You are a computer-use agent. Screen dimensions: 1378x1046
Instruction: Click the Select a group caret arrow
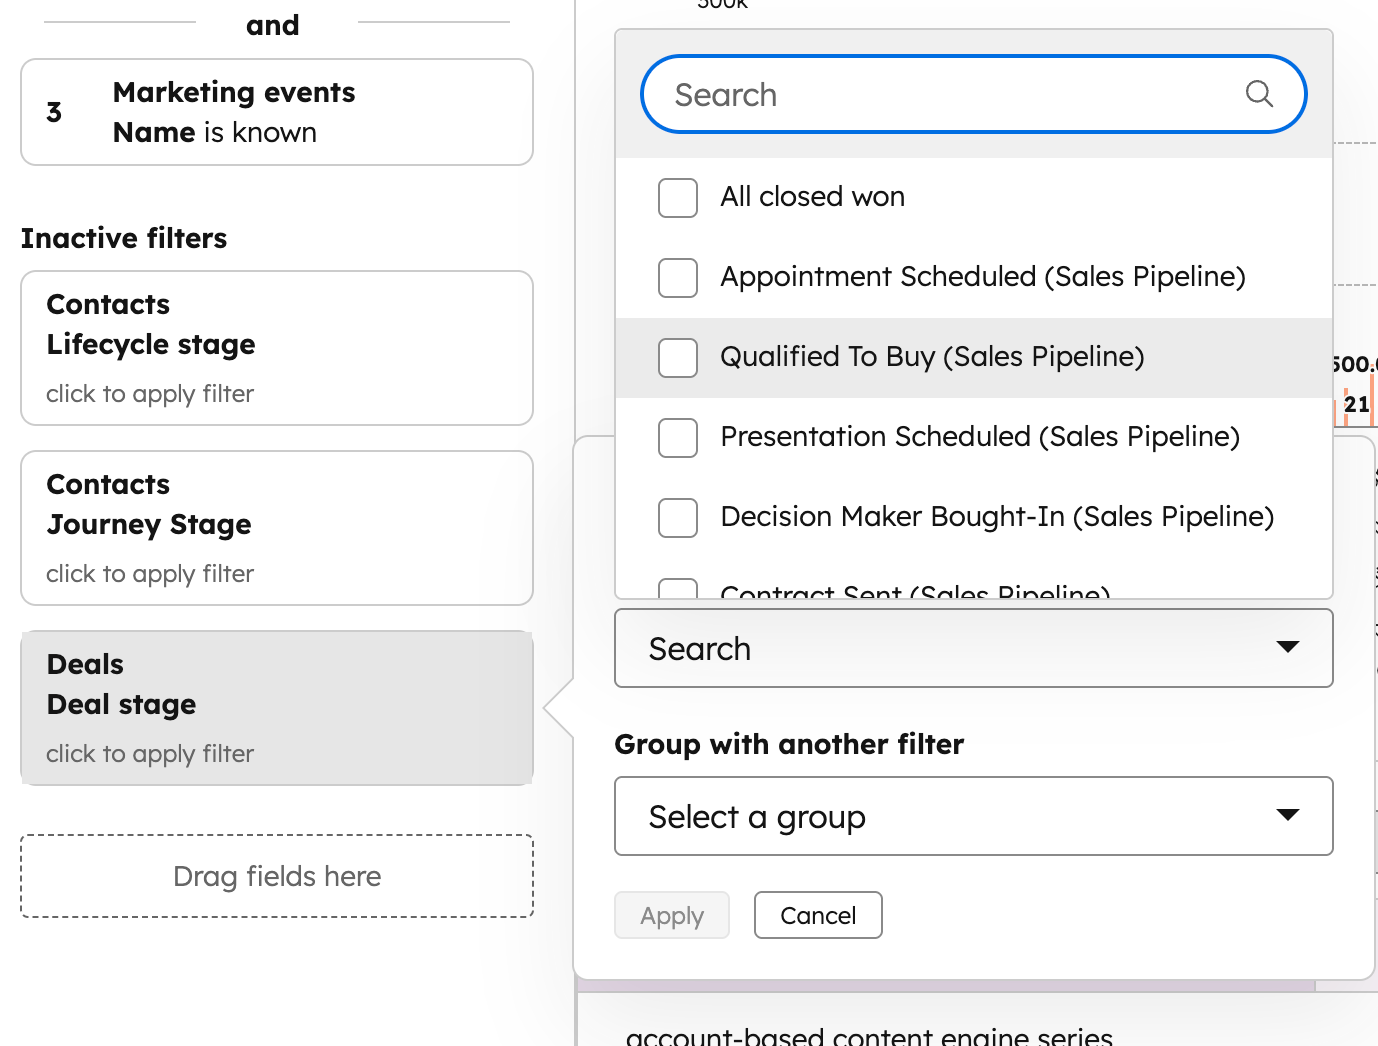[x=1288, y=816]
